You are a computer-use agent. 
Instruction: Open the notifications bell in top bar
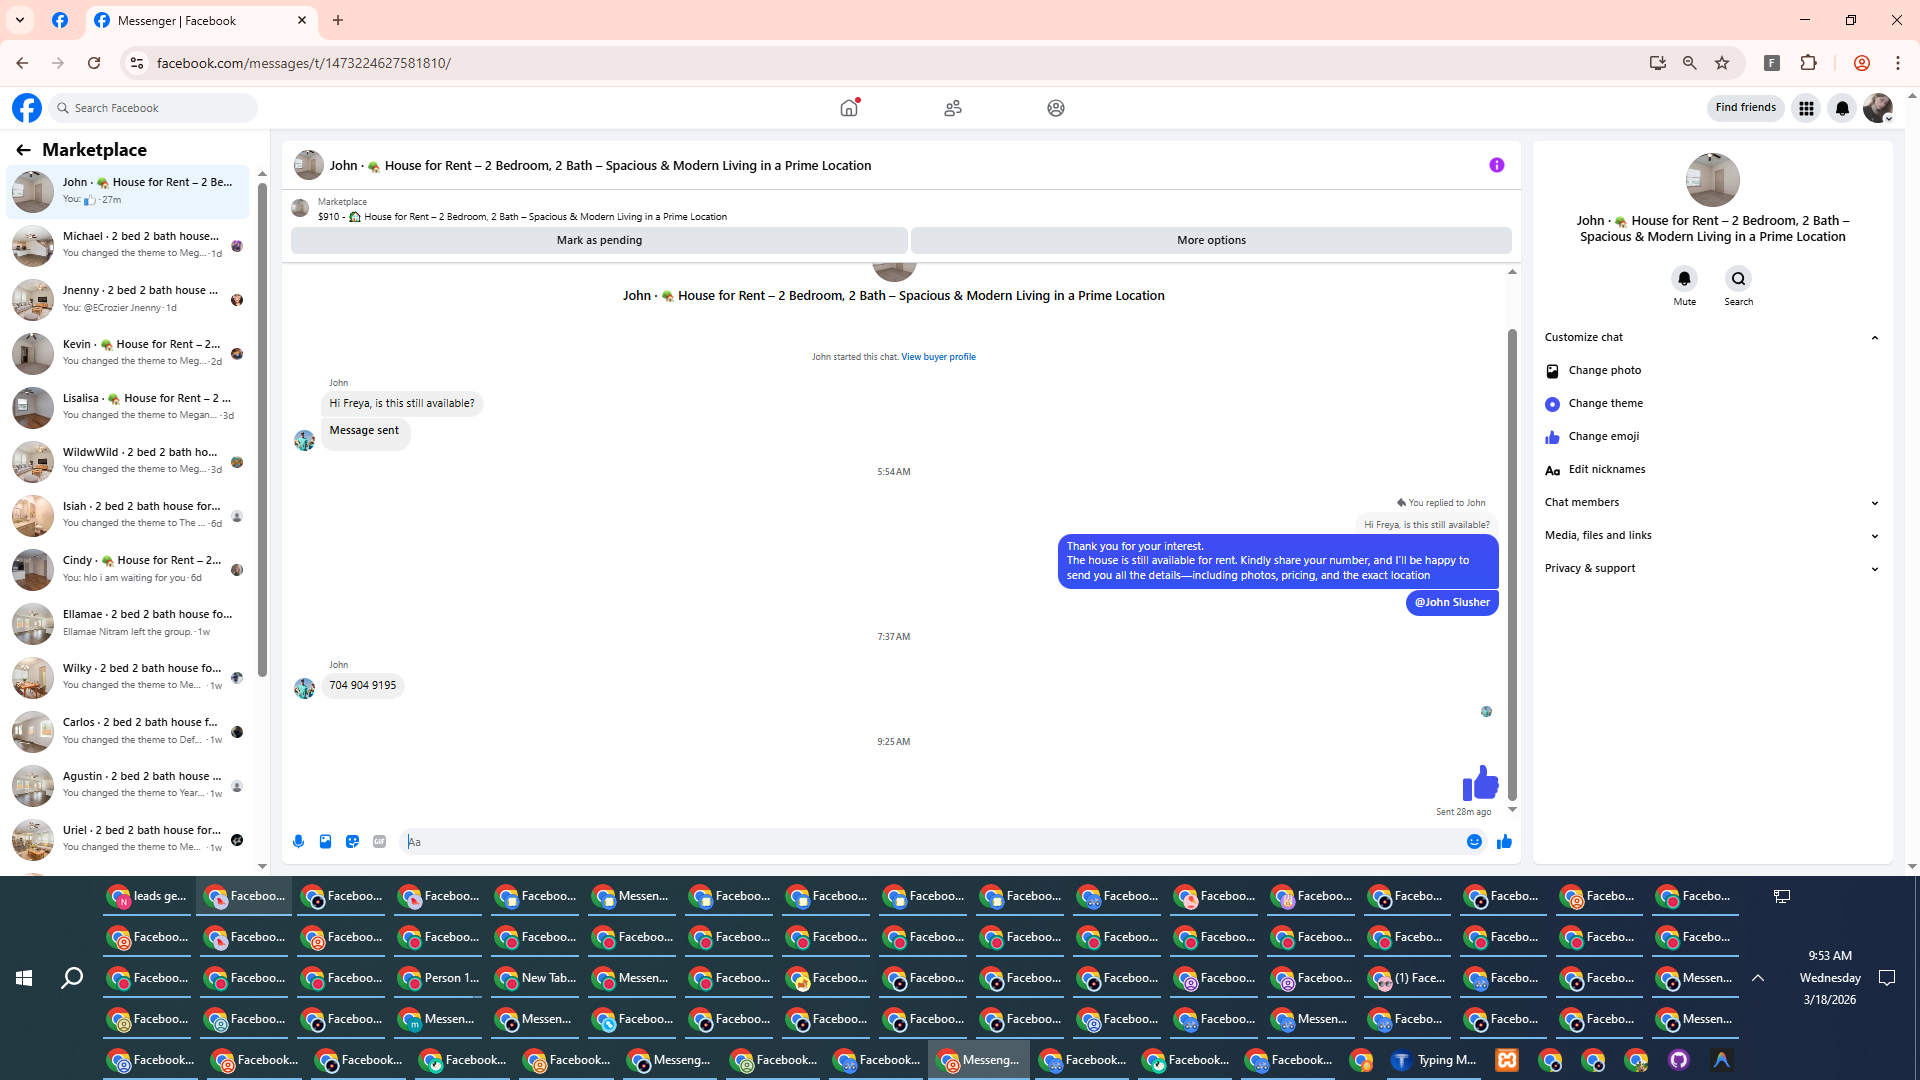[1842, 108]
